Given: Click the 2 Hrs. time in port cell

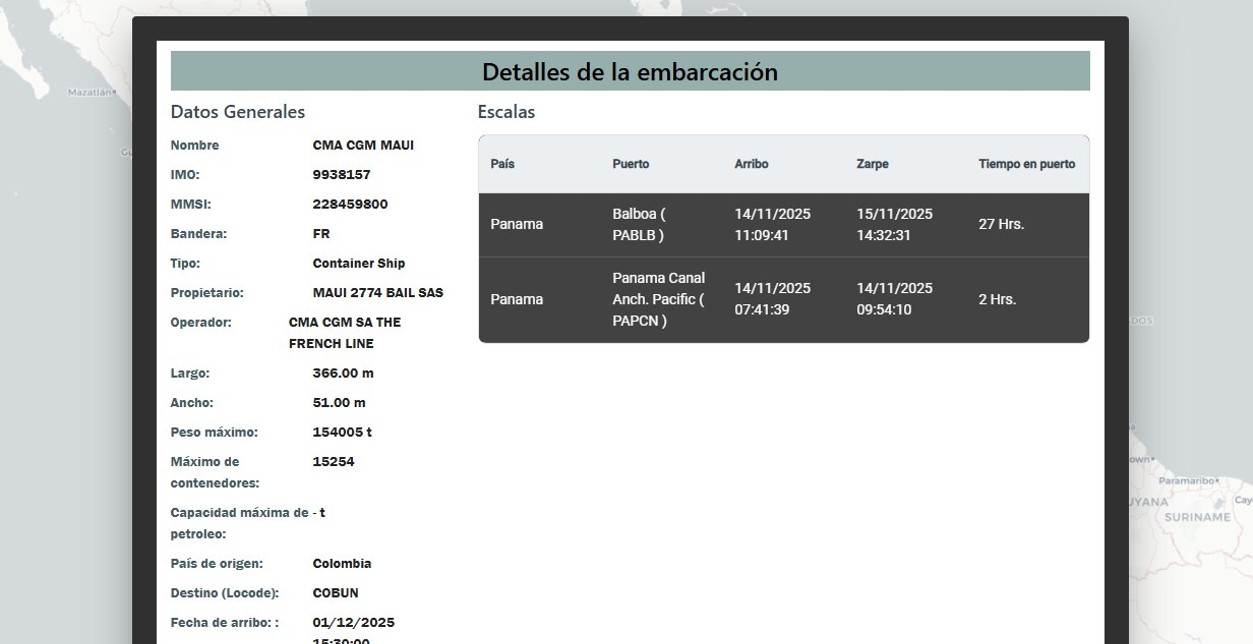Looking at the screenshot, I should coord(997,300).
